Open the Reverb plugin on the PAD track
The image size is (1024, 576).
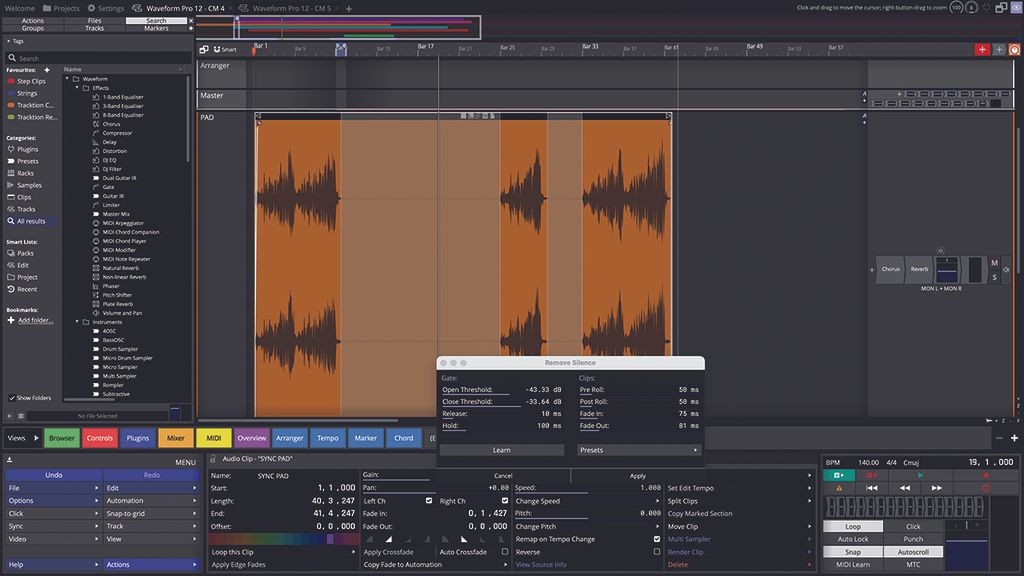click(x=918, y=269)
